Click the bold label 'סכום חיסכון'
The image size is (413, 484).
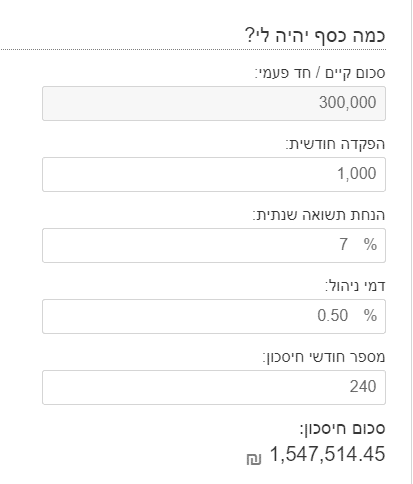point(343,429)
